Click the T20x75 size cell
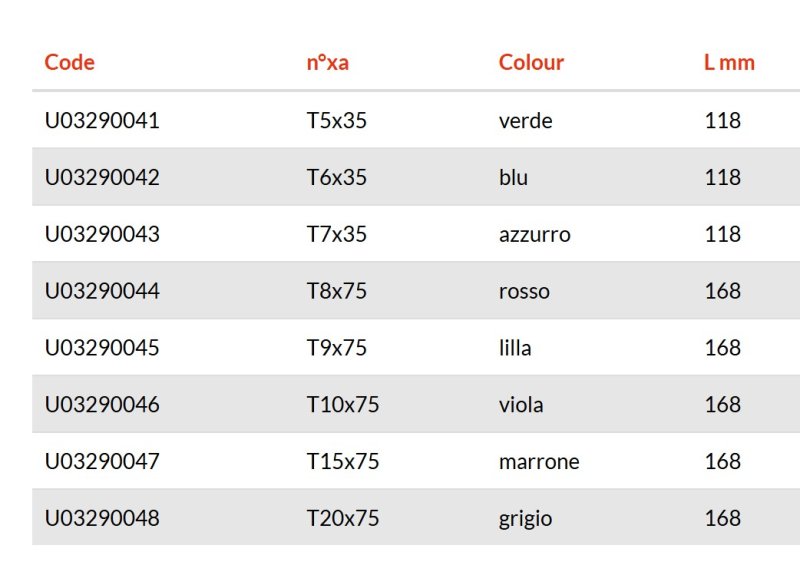 pyautogui.click(x=342, y=518)
